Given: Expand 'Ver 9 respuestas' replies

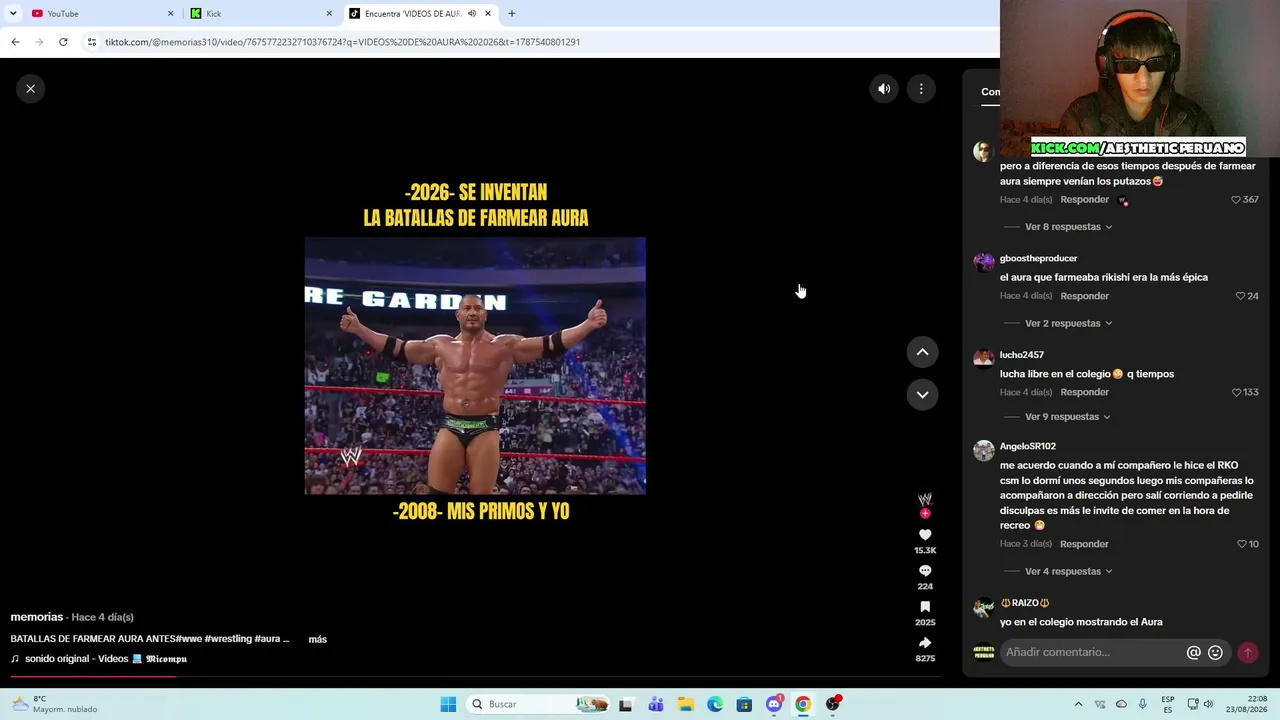Looking at the screenshot, I should tap(1068, 417).
